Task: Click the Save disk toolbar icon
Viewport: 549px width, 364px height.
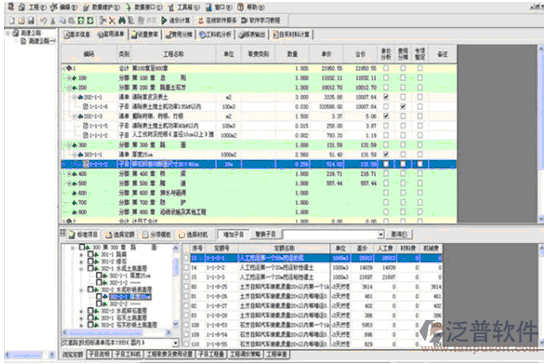Action: [x=31, y=21]
